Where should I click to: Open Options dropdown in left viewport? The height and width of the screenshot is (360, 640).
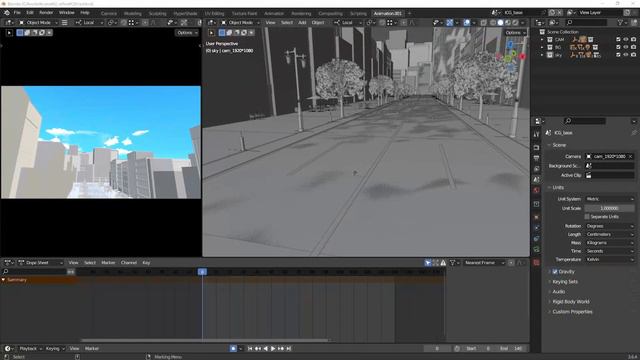(x=187, y=33)
